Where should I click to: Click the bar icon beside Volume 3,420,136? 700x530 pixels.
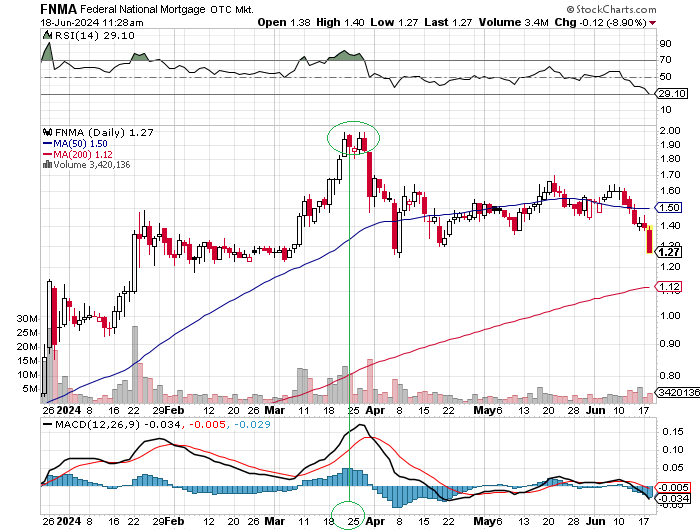tap(47, 164)
